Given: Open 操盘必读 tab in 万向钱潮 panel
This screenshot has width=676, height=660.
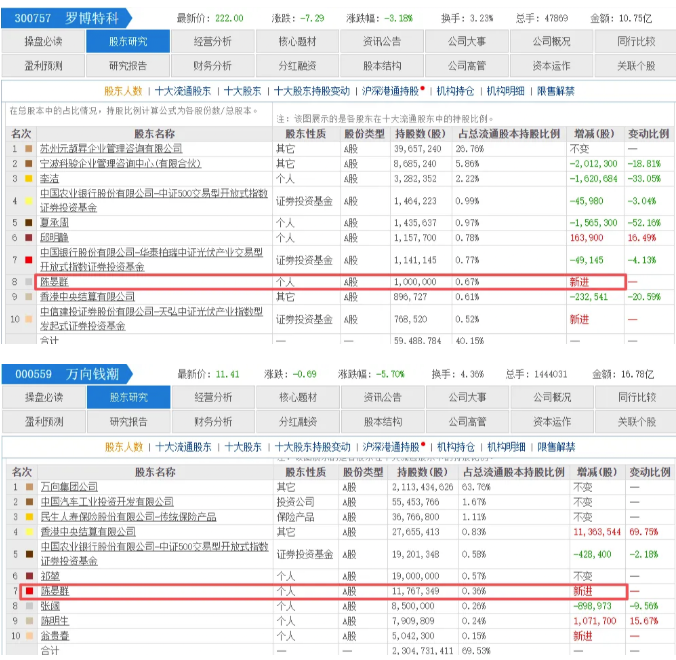Looking at the screenshot, I should point(44,397).
